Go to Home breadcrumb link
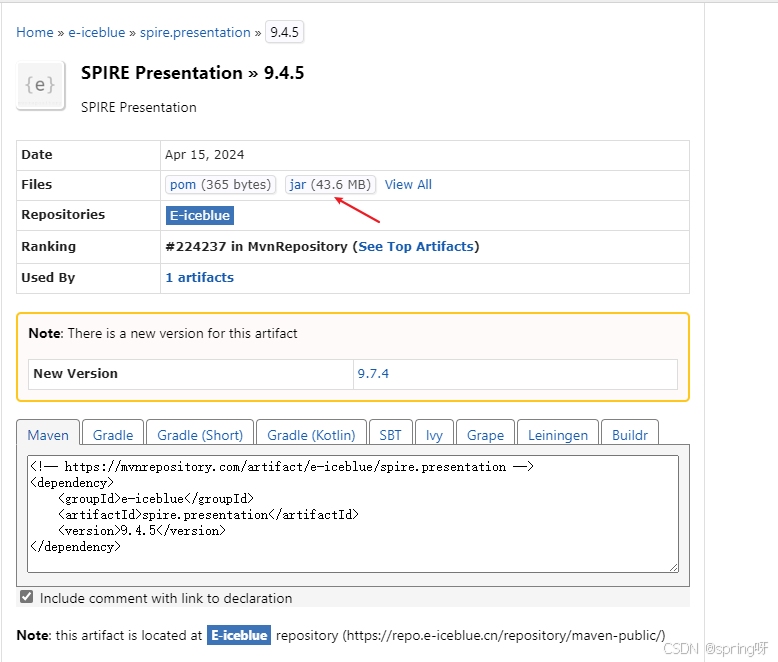The width and height of the screenshot is (778, 662). [35, 32]
